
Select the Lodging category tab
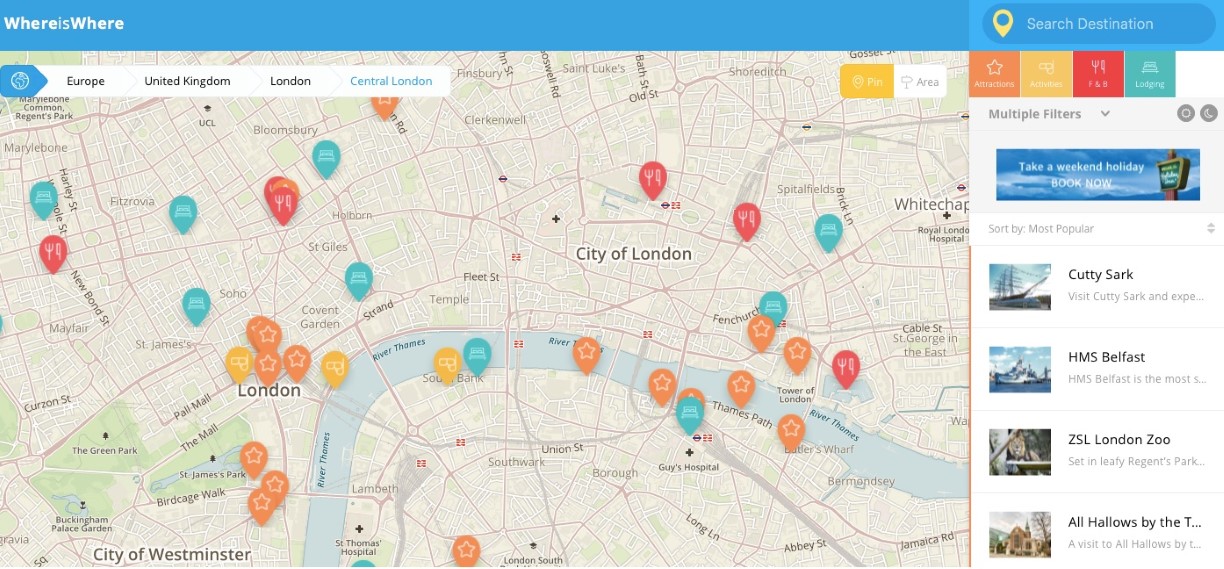1150,73
